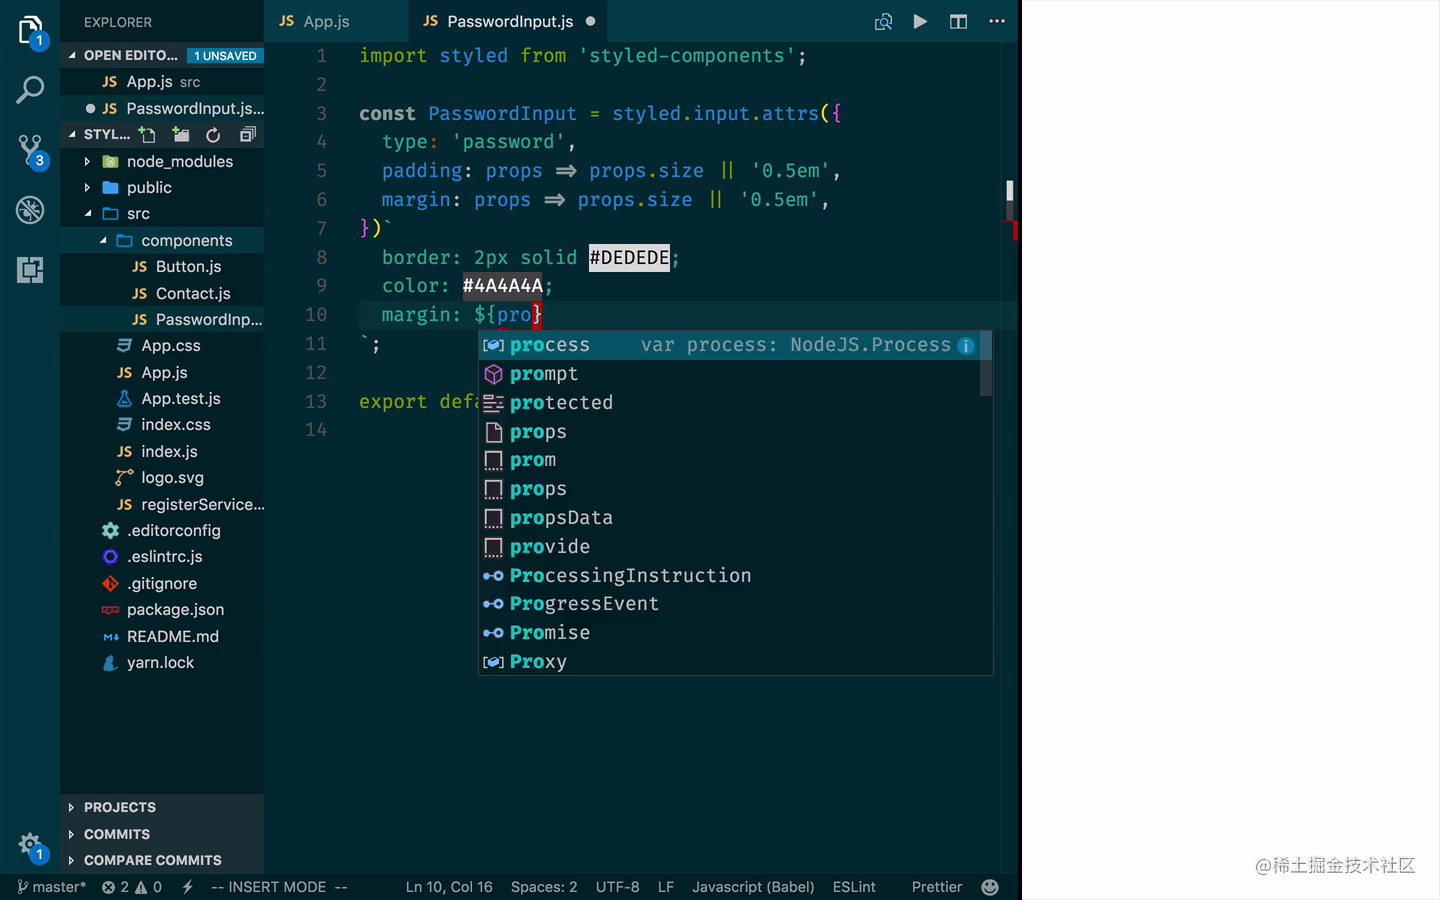Change language mode Javascript (Babel)

coord(753,887)
